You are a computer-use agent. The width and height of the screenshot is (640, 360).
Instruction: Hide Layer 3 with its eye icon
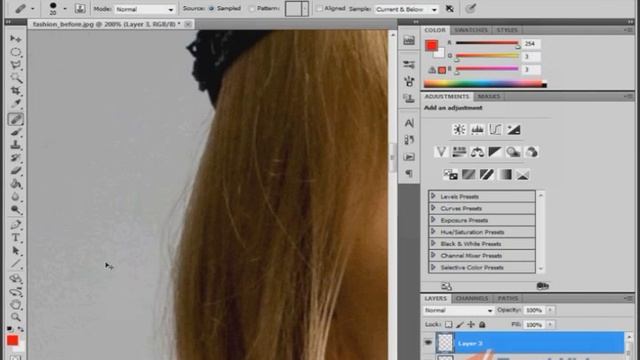click(x=428, y=342)
